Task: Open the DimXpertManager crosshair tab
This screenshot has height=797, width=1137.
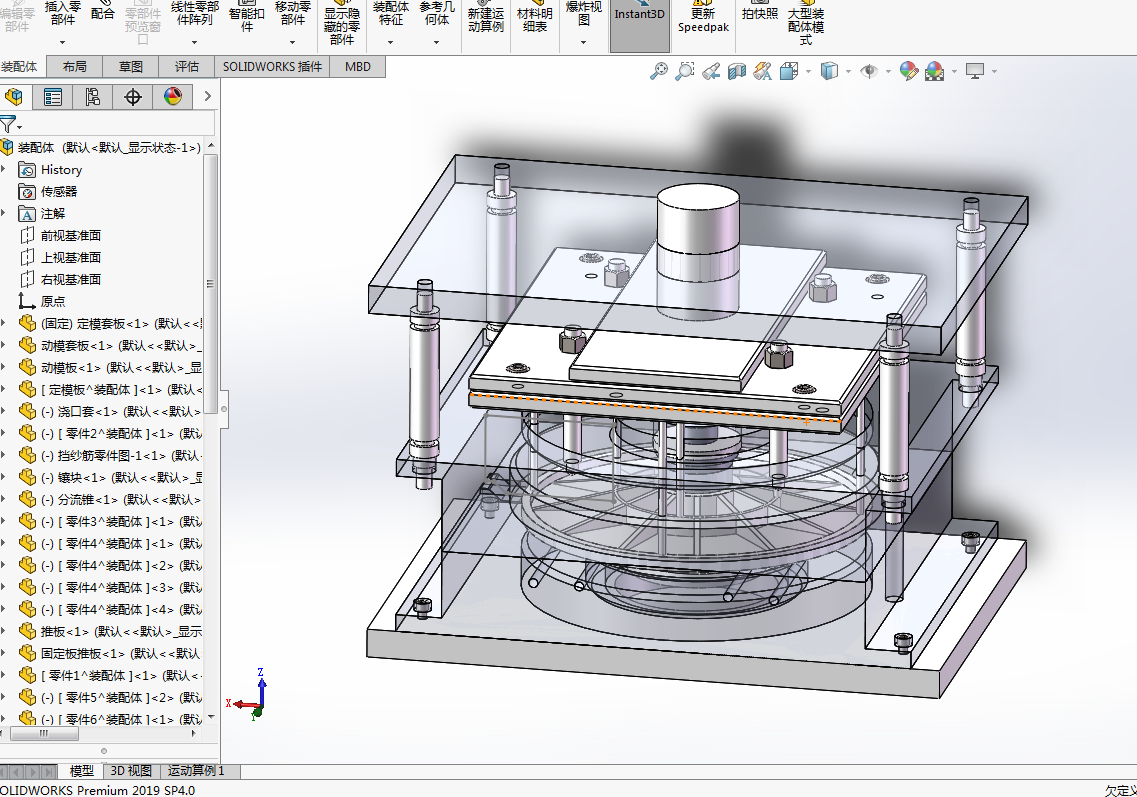Action: 132,97
